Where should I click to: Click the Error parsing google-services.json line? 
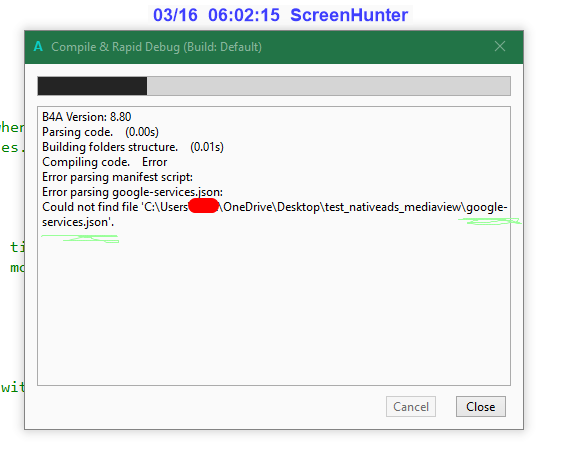click(132, 192)
